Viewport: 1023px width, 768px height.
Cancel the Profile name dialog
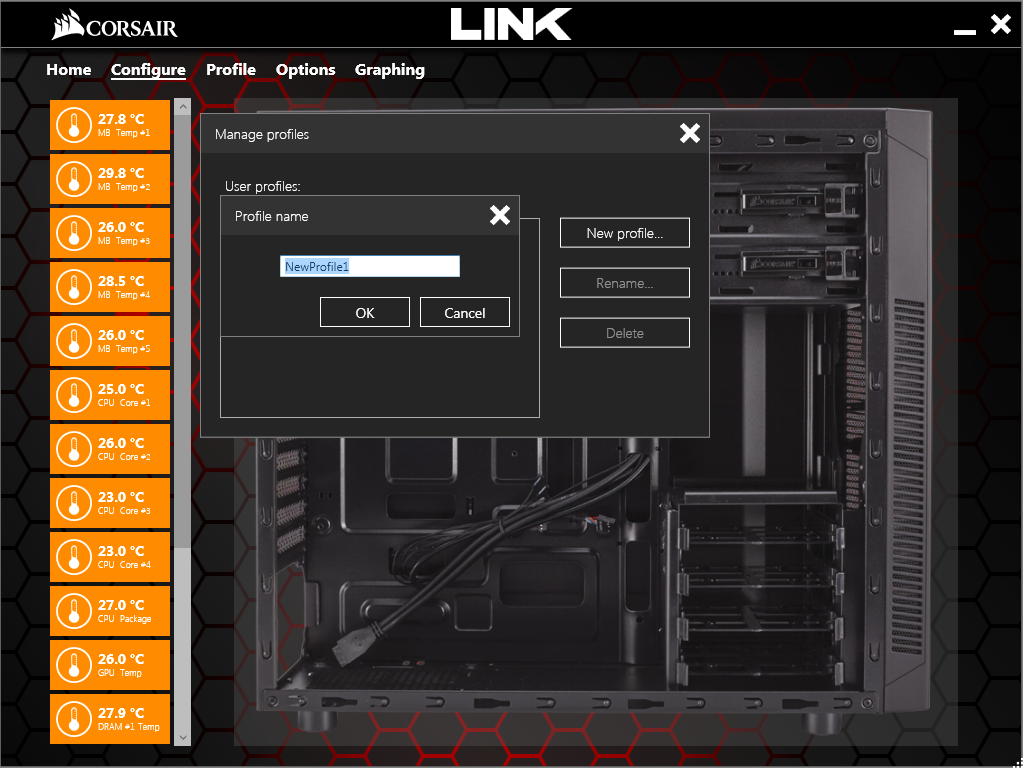pyautogui.click(x=465, y=313)
